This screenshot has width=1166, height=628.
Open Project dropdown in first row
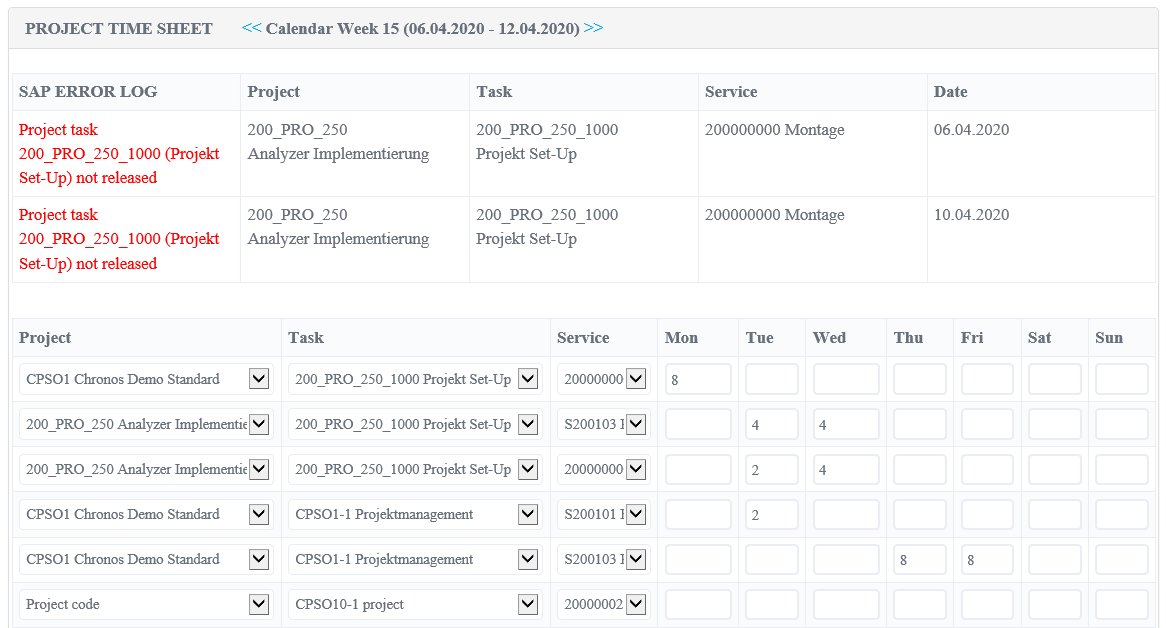(x=258, y=379)
